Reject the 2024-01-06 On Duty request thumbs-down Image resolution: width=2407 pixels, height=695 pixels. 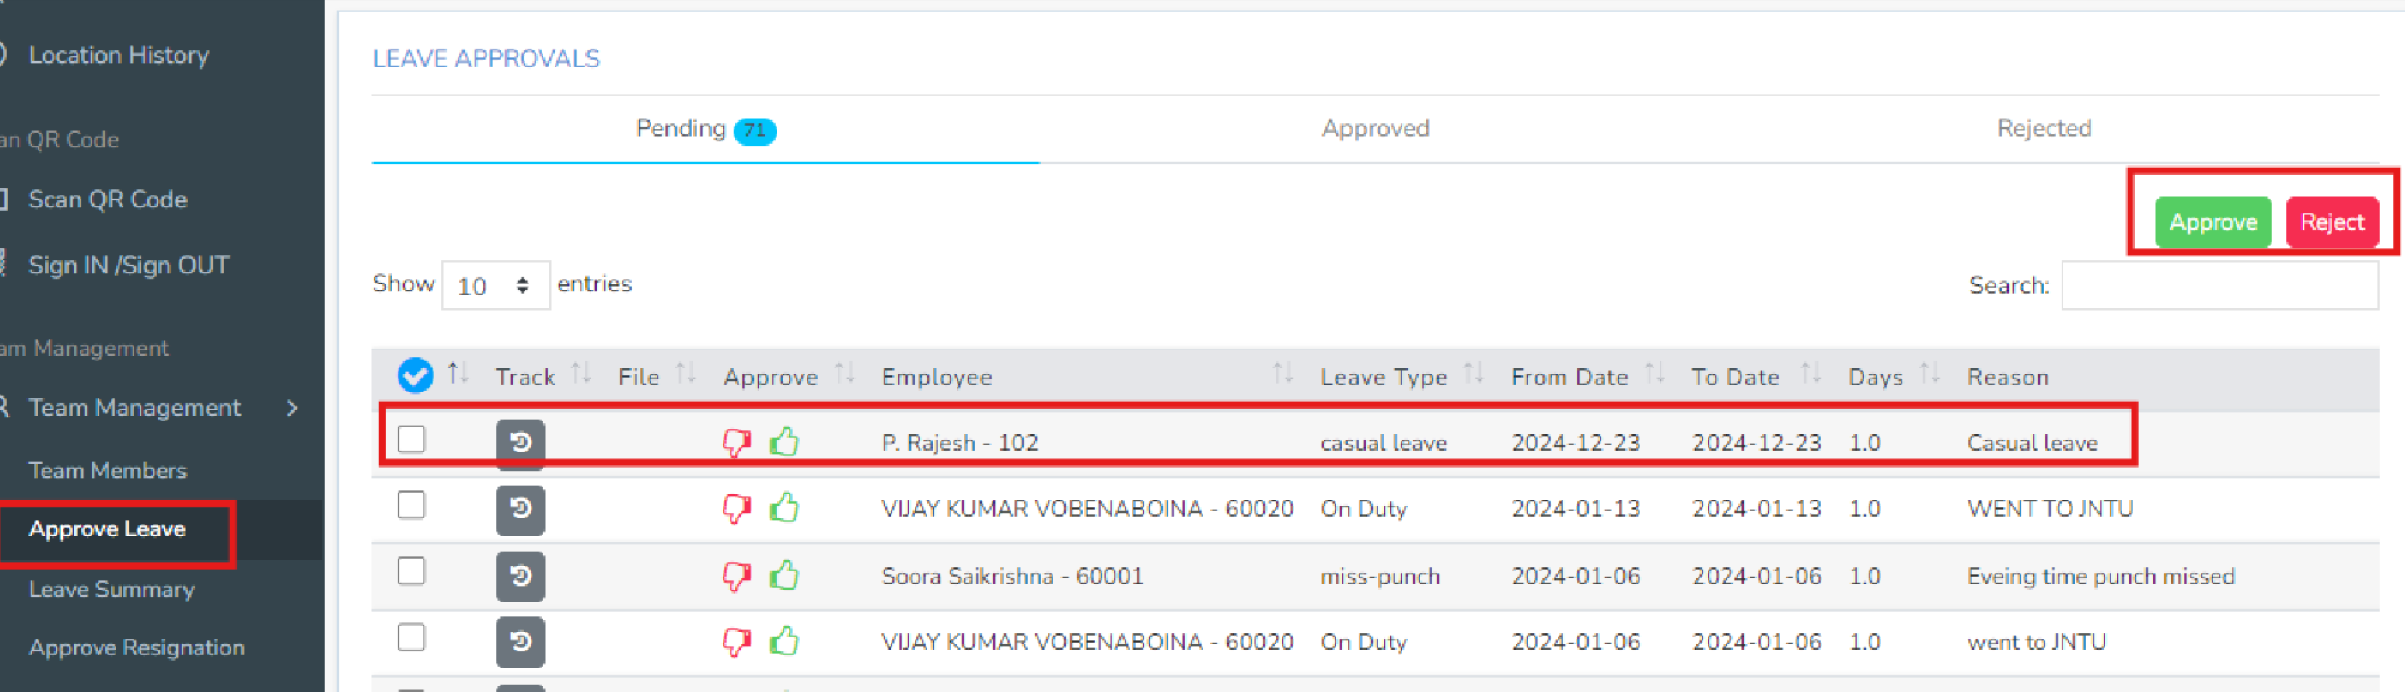pos(737,642)
